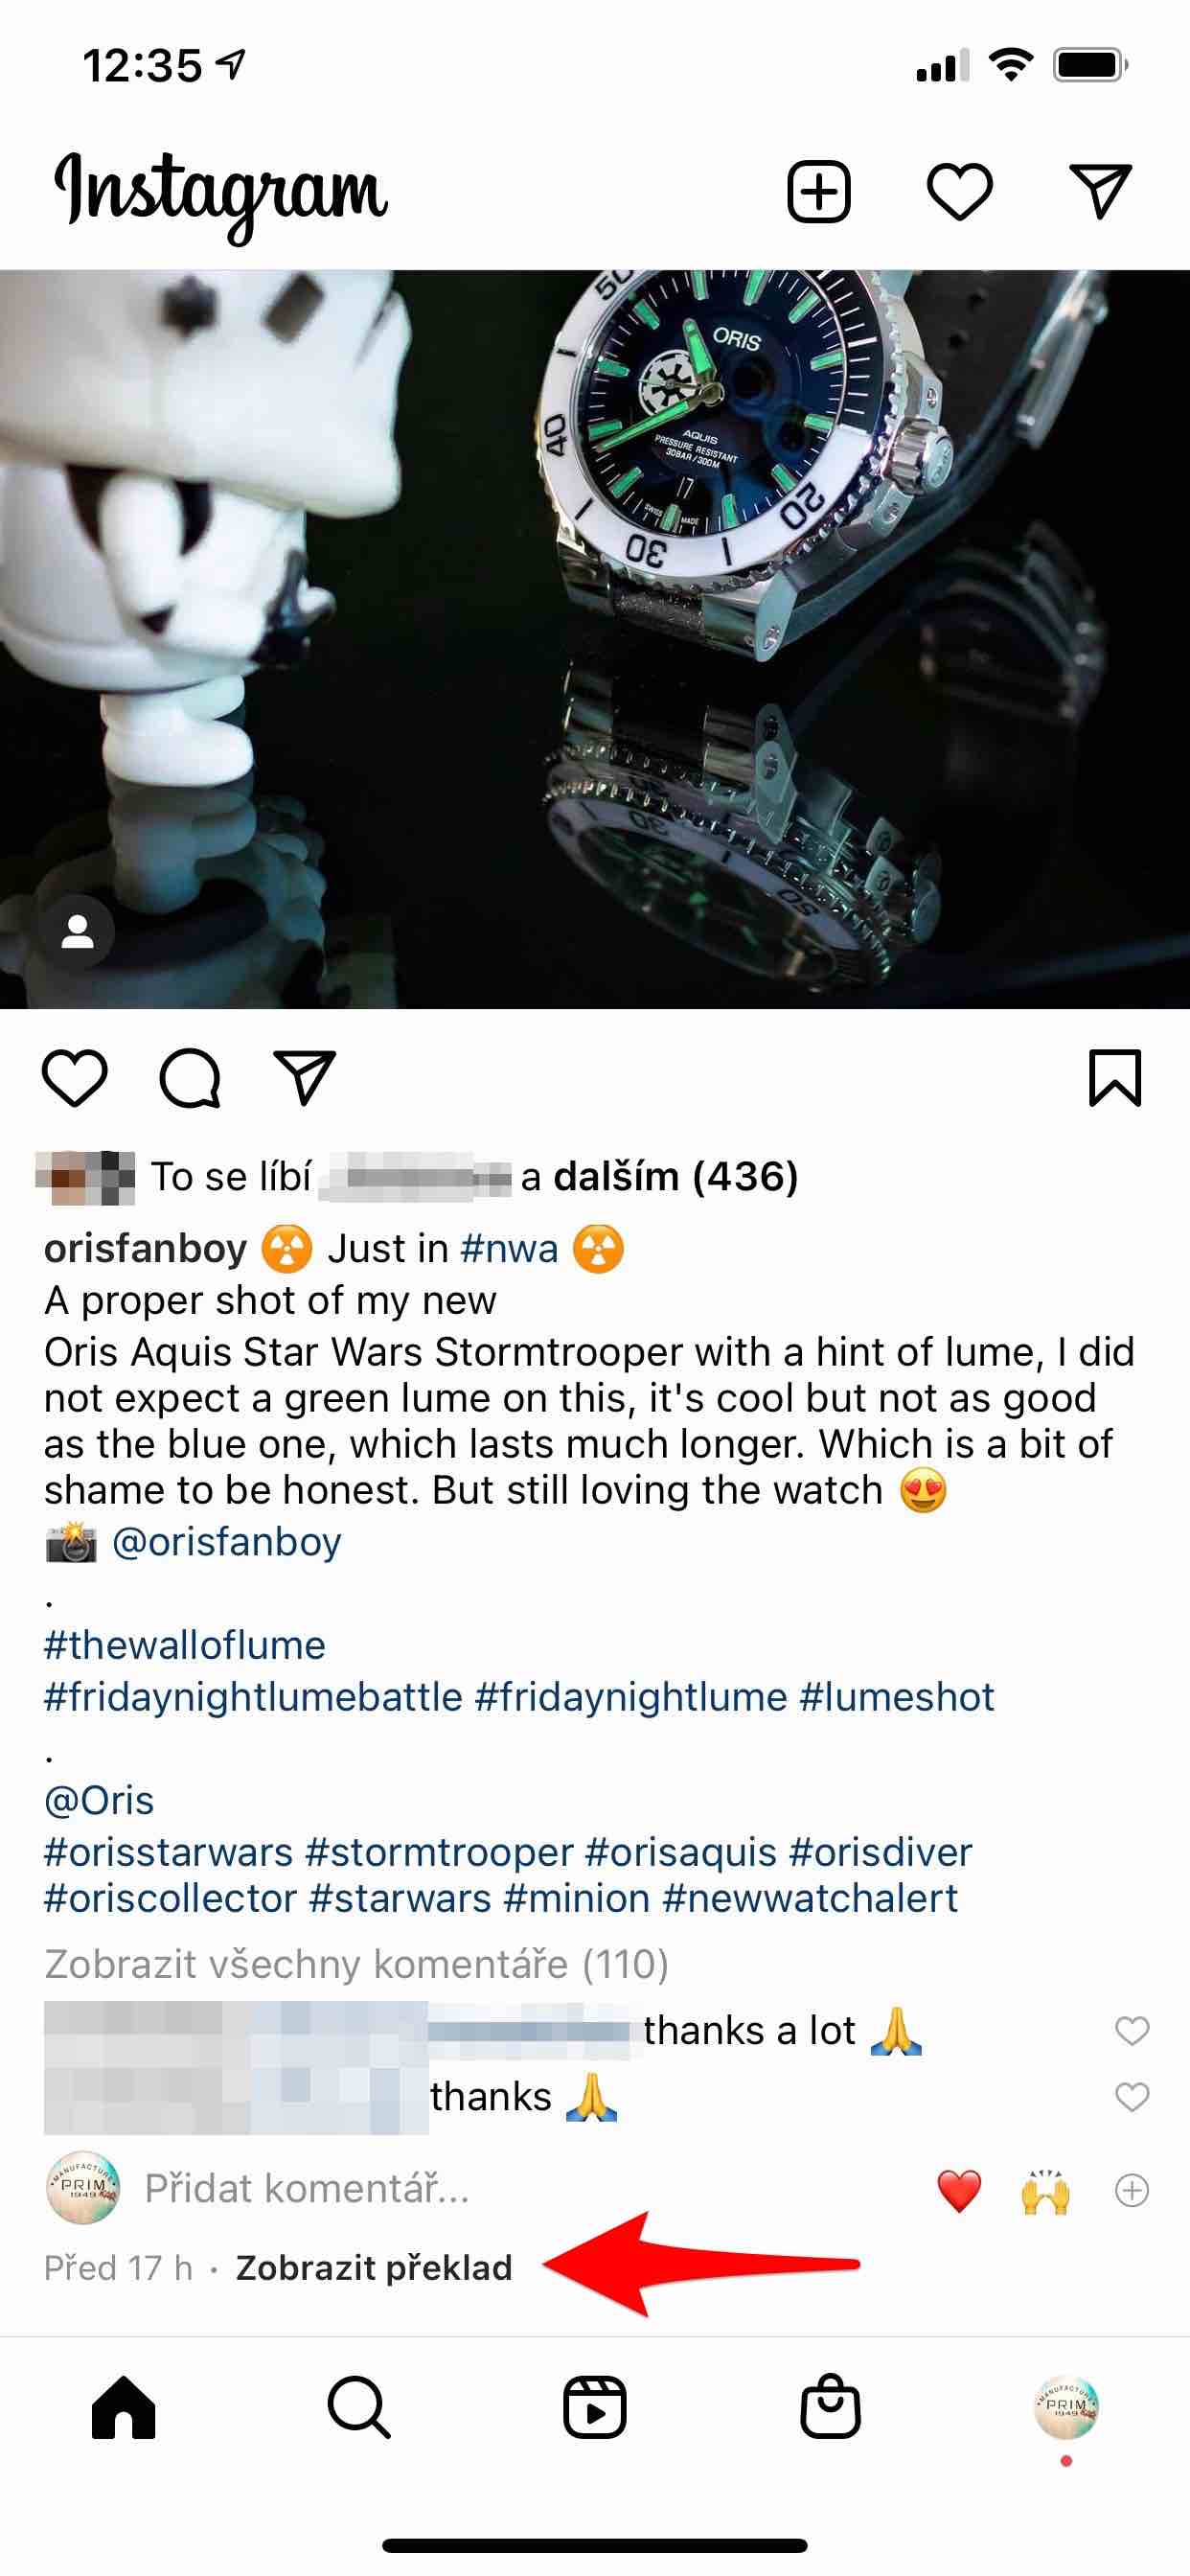Show translation via "Zobrazit překlad"
The image size is (1190, 2576).
374,2267
